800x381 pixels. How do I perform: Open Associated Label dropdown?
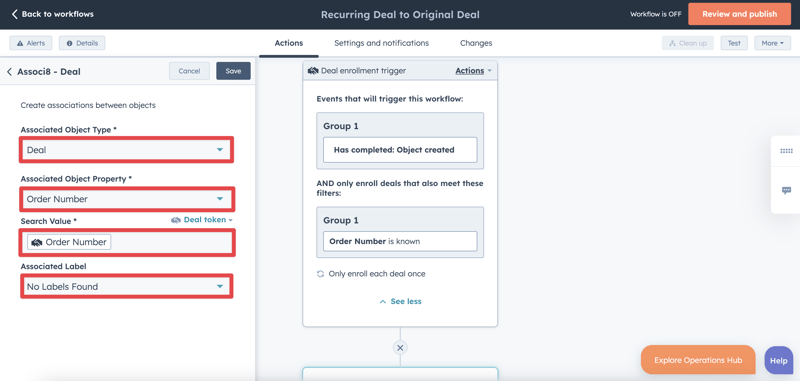[127, 287]
